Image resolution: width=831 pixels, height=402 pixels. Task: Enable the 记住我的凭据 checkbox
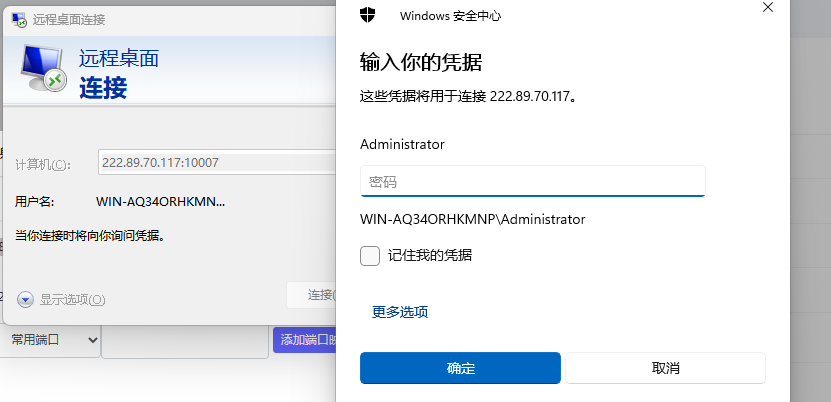click(370, 256)
